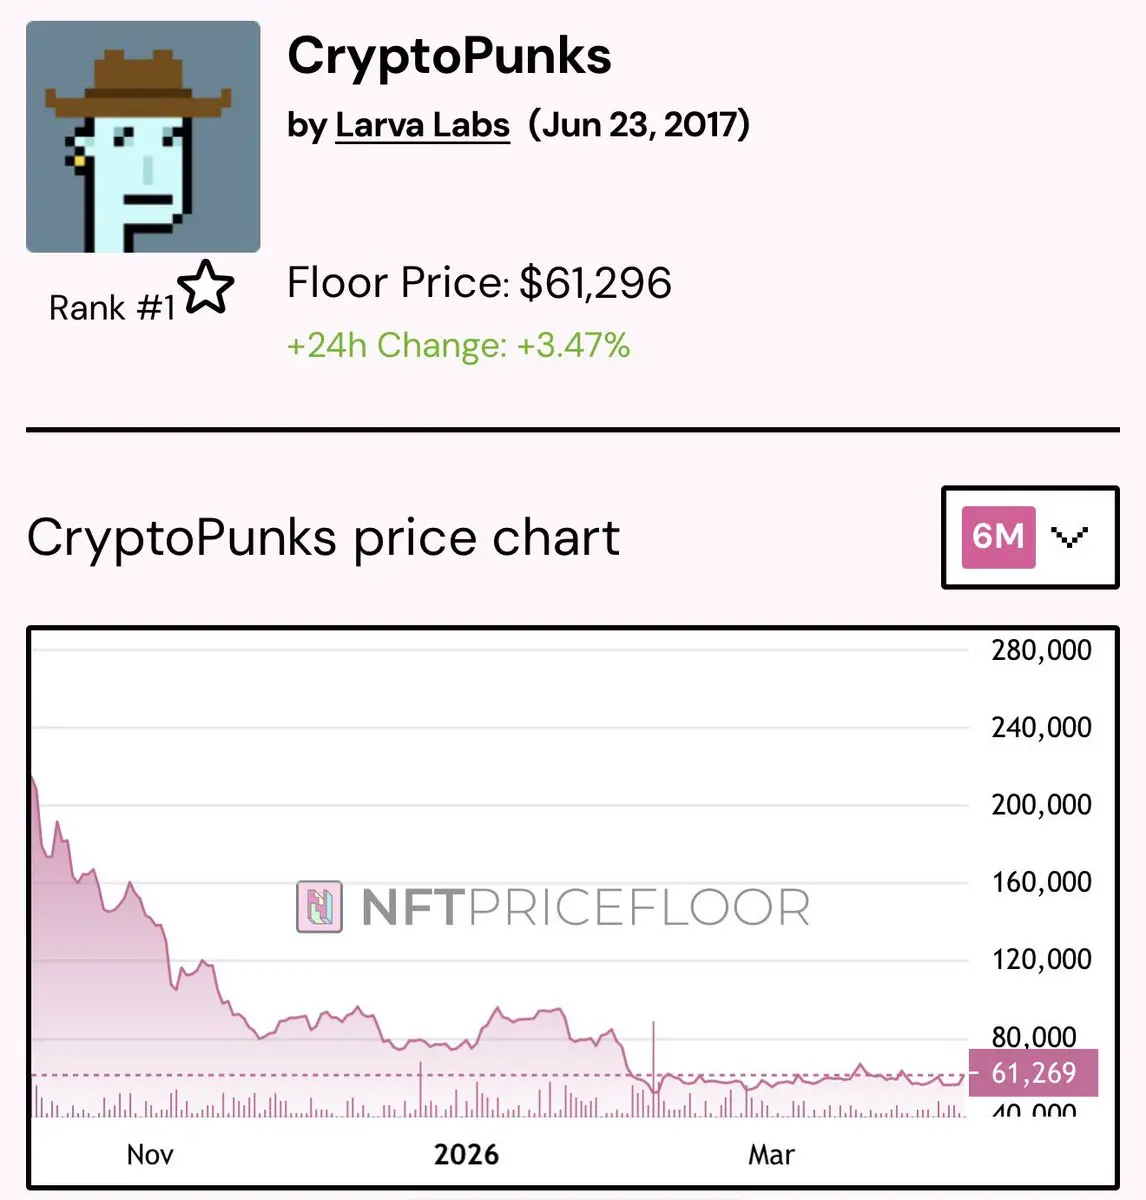This screenshot has width=1146, height=1200.
Task: Click the Rank #1 label
Action: [112, 308]
